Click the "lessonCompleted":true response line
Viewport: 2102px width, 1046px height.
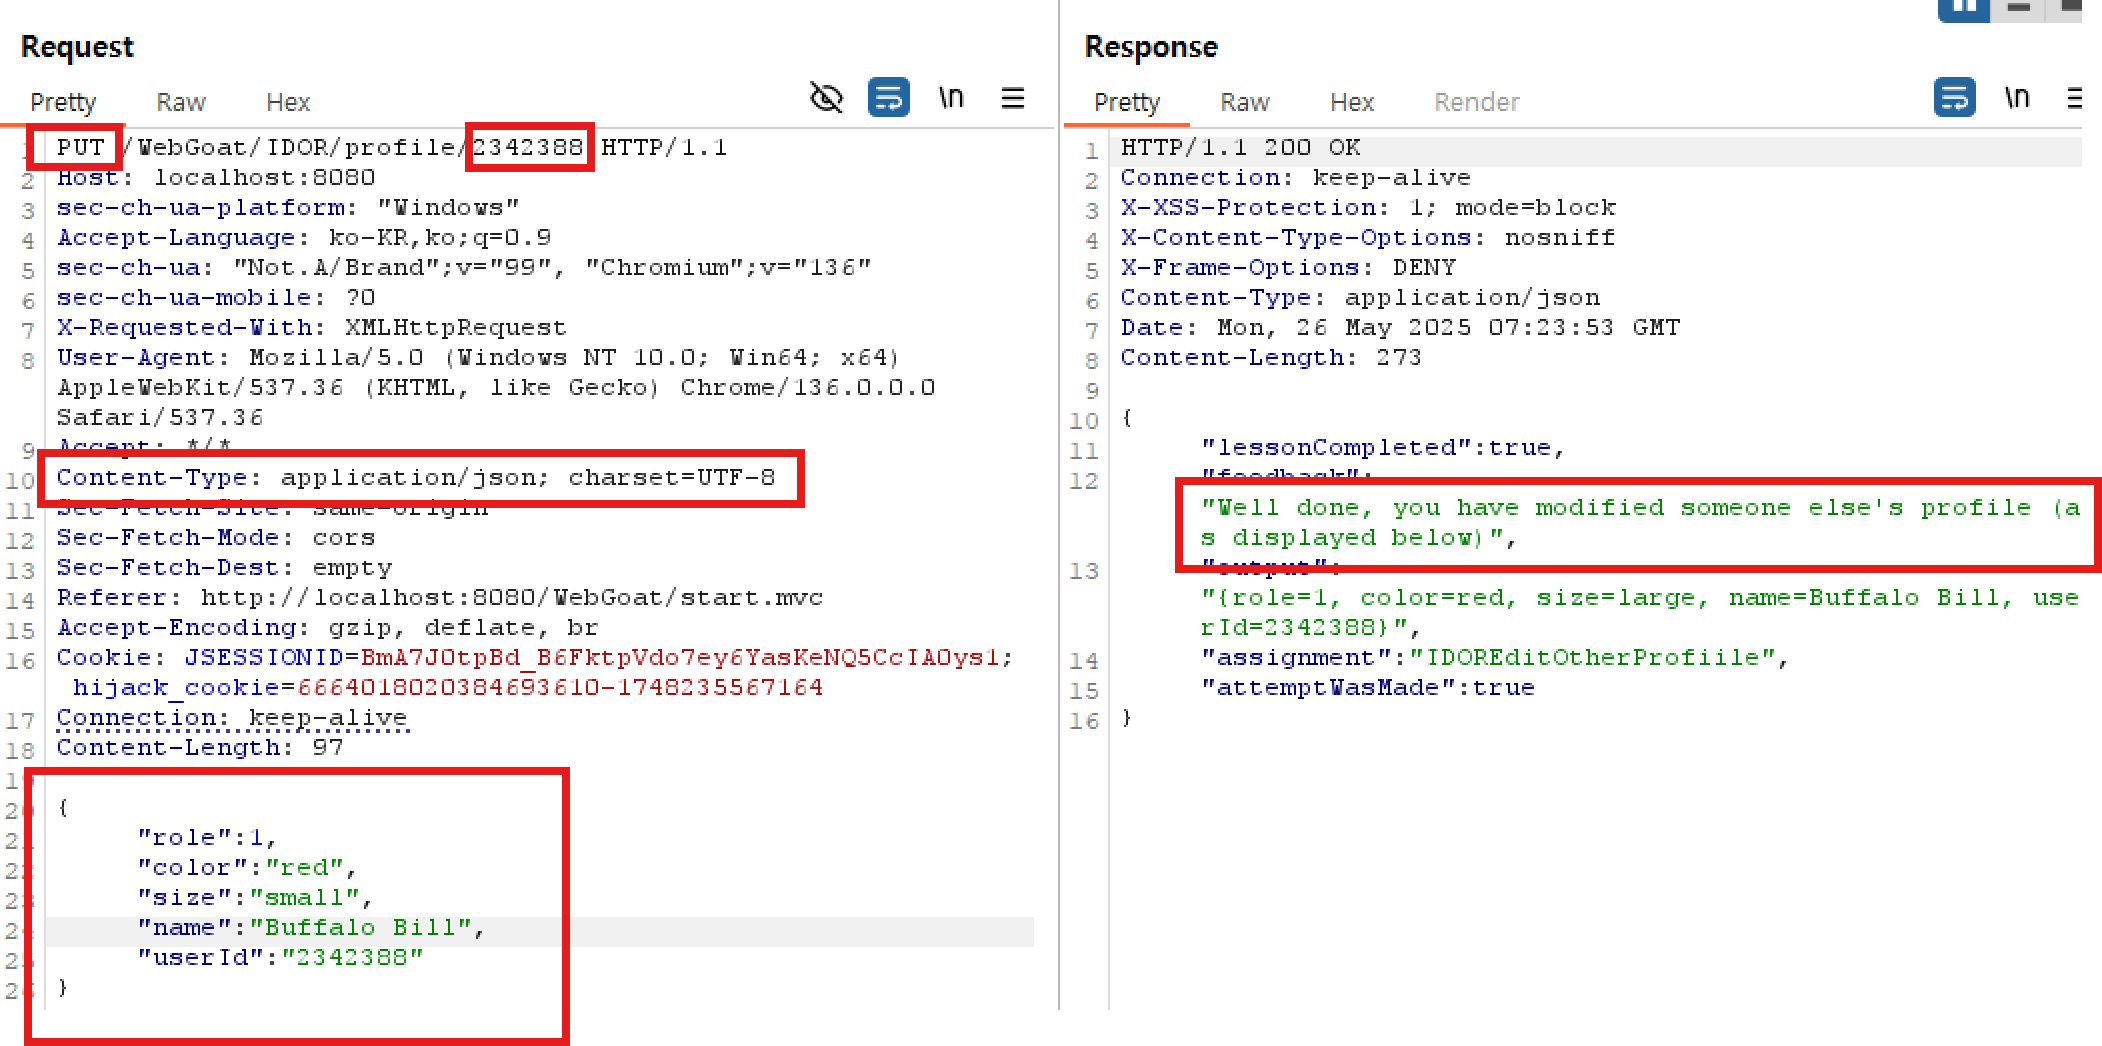coord(1383,447)
